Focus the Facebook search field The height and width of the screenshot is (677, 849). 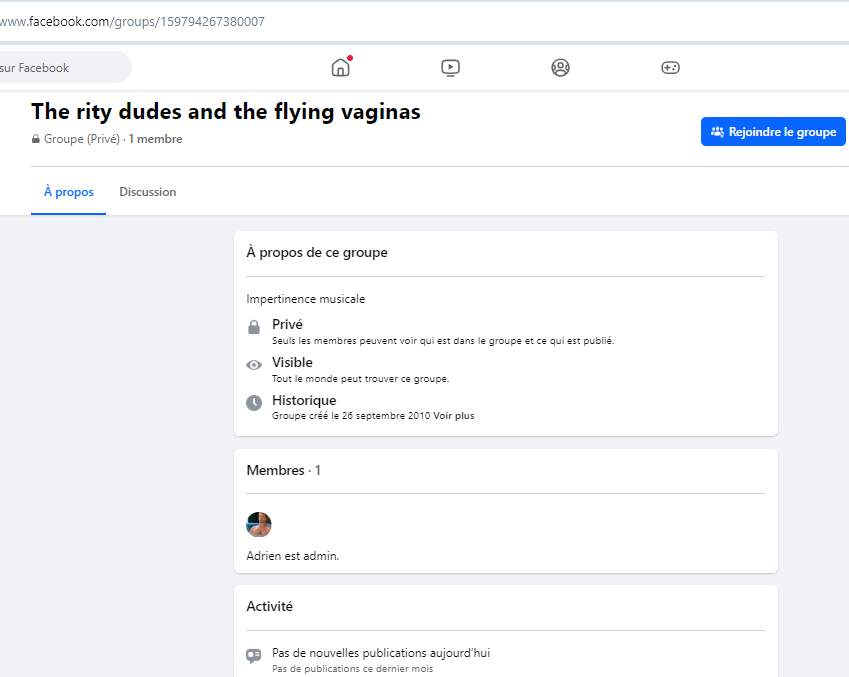pos(62,68)
